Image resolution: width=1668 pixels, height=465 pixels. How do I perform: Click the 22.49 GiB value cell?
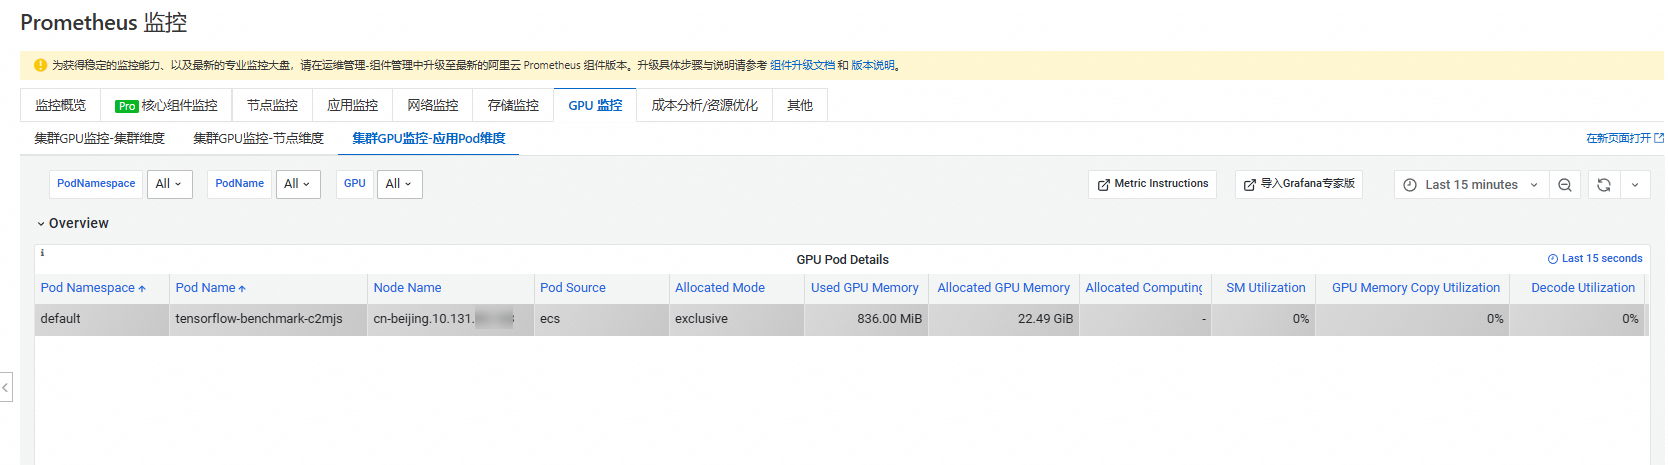click(x=1004, y=320)
